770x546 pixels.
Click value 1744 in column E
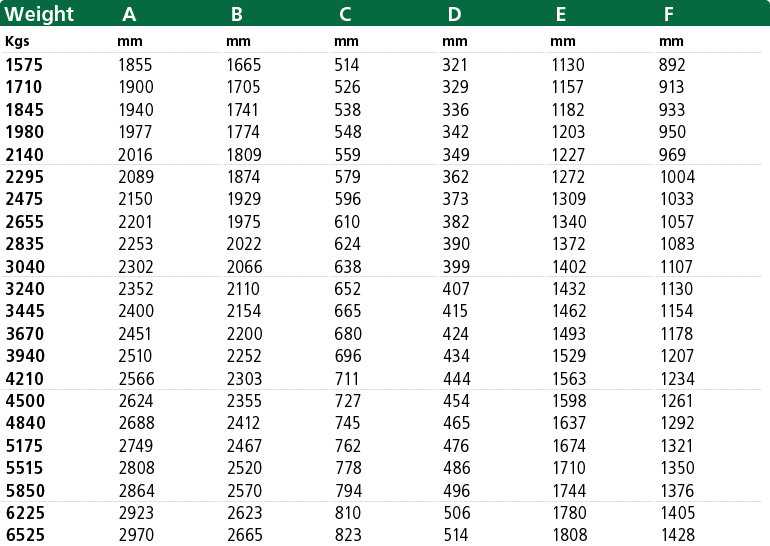coord(569,491)
